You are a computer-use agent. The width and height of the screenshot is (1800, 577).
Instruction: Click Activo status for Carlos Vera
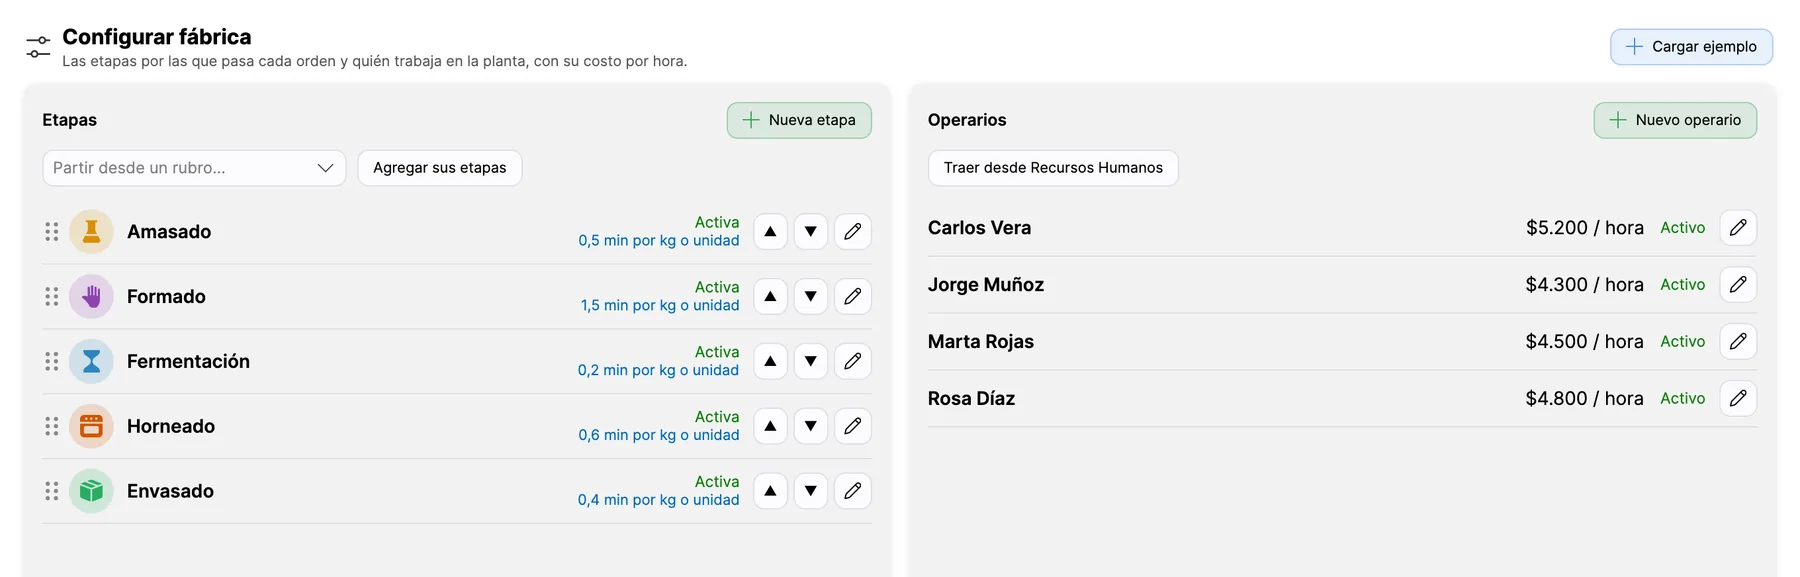tap(1683, 228)
